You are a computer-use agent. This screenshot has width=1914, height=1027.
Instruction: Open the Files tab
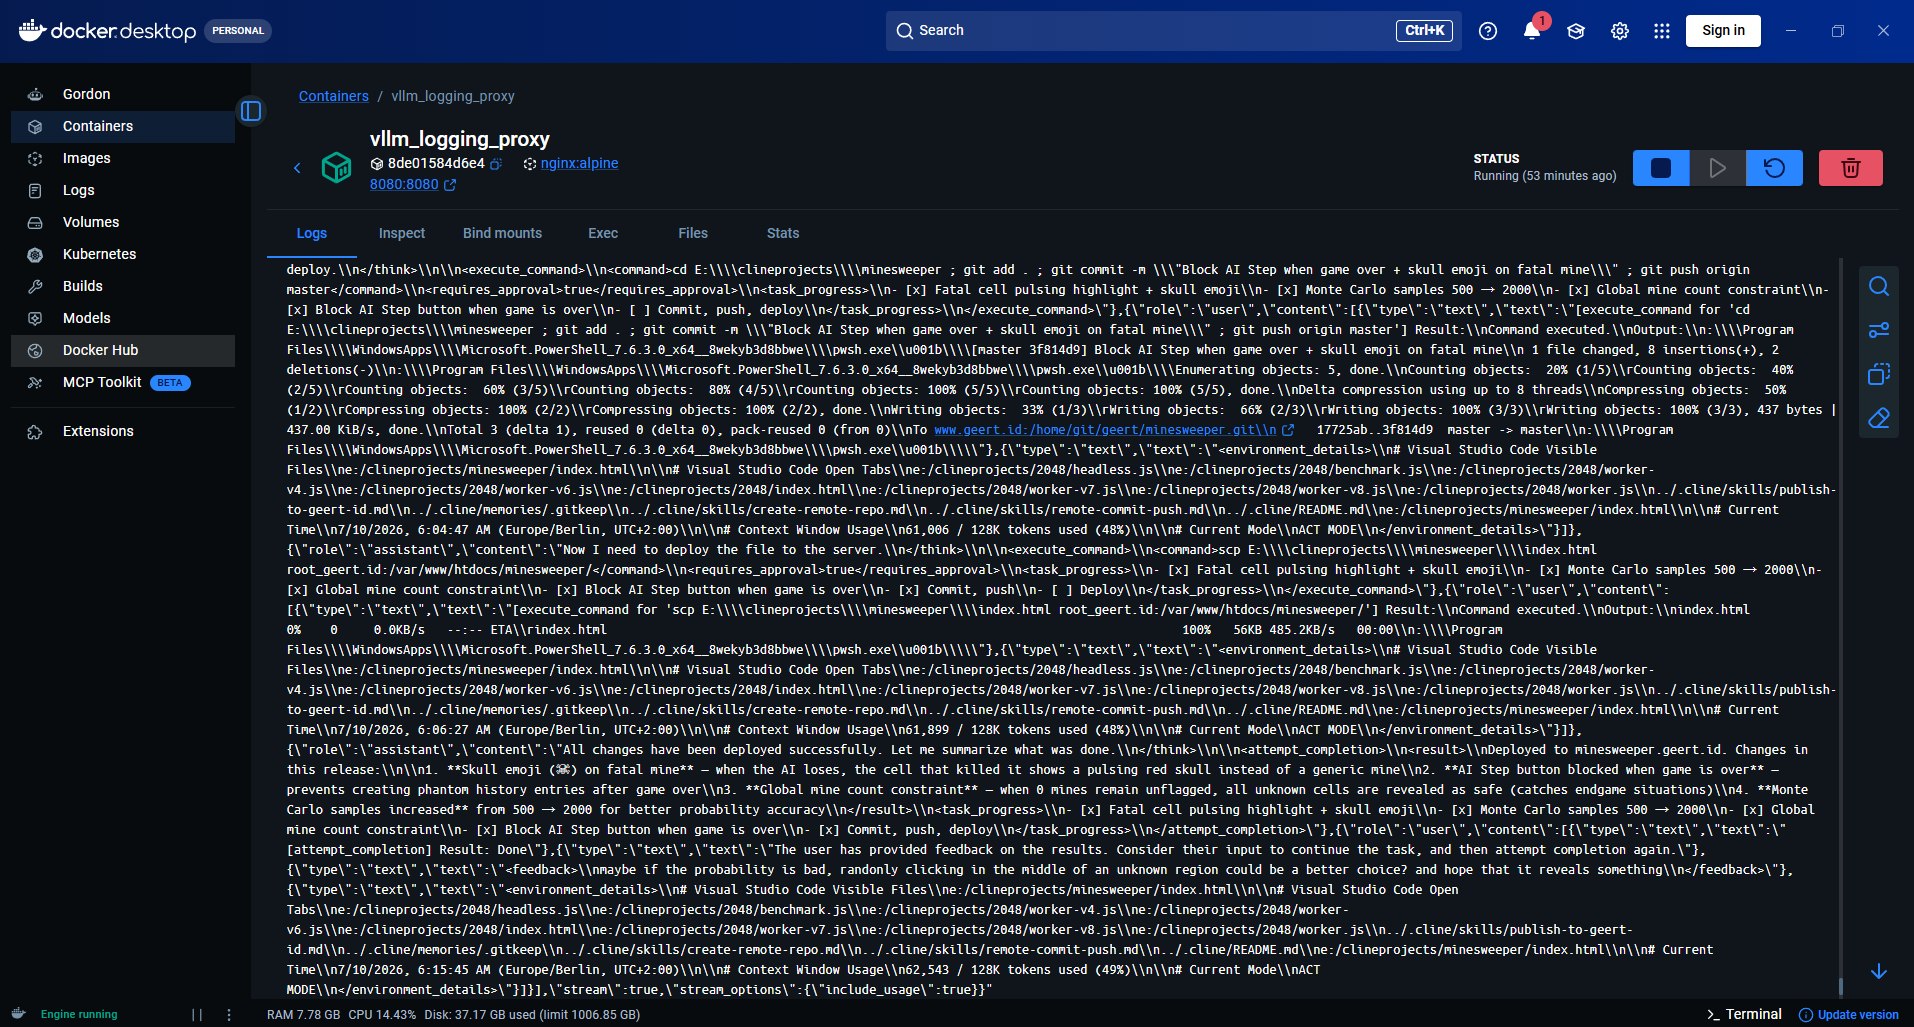[693, 233]
